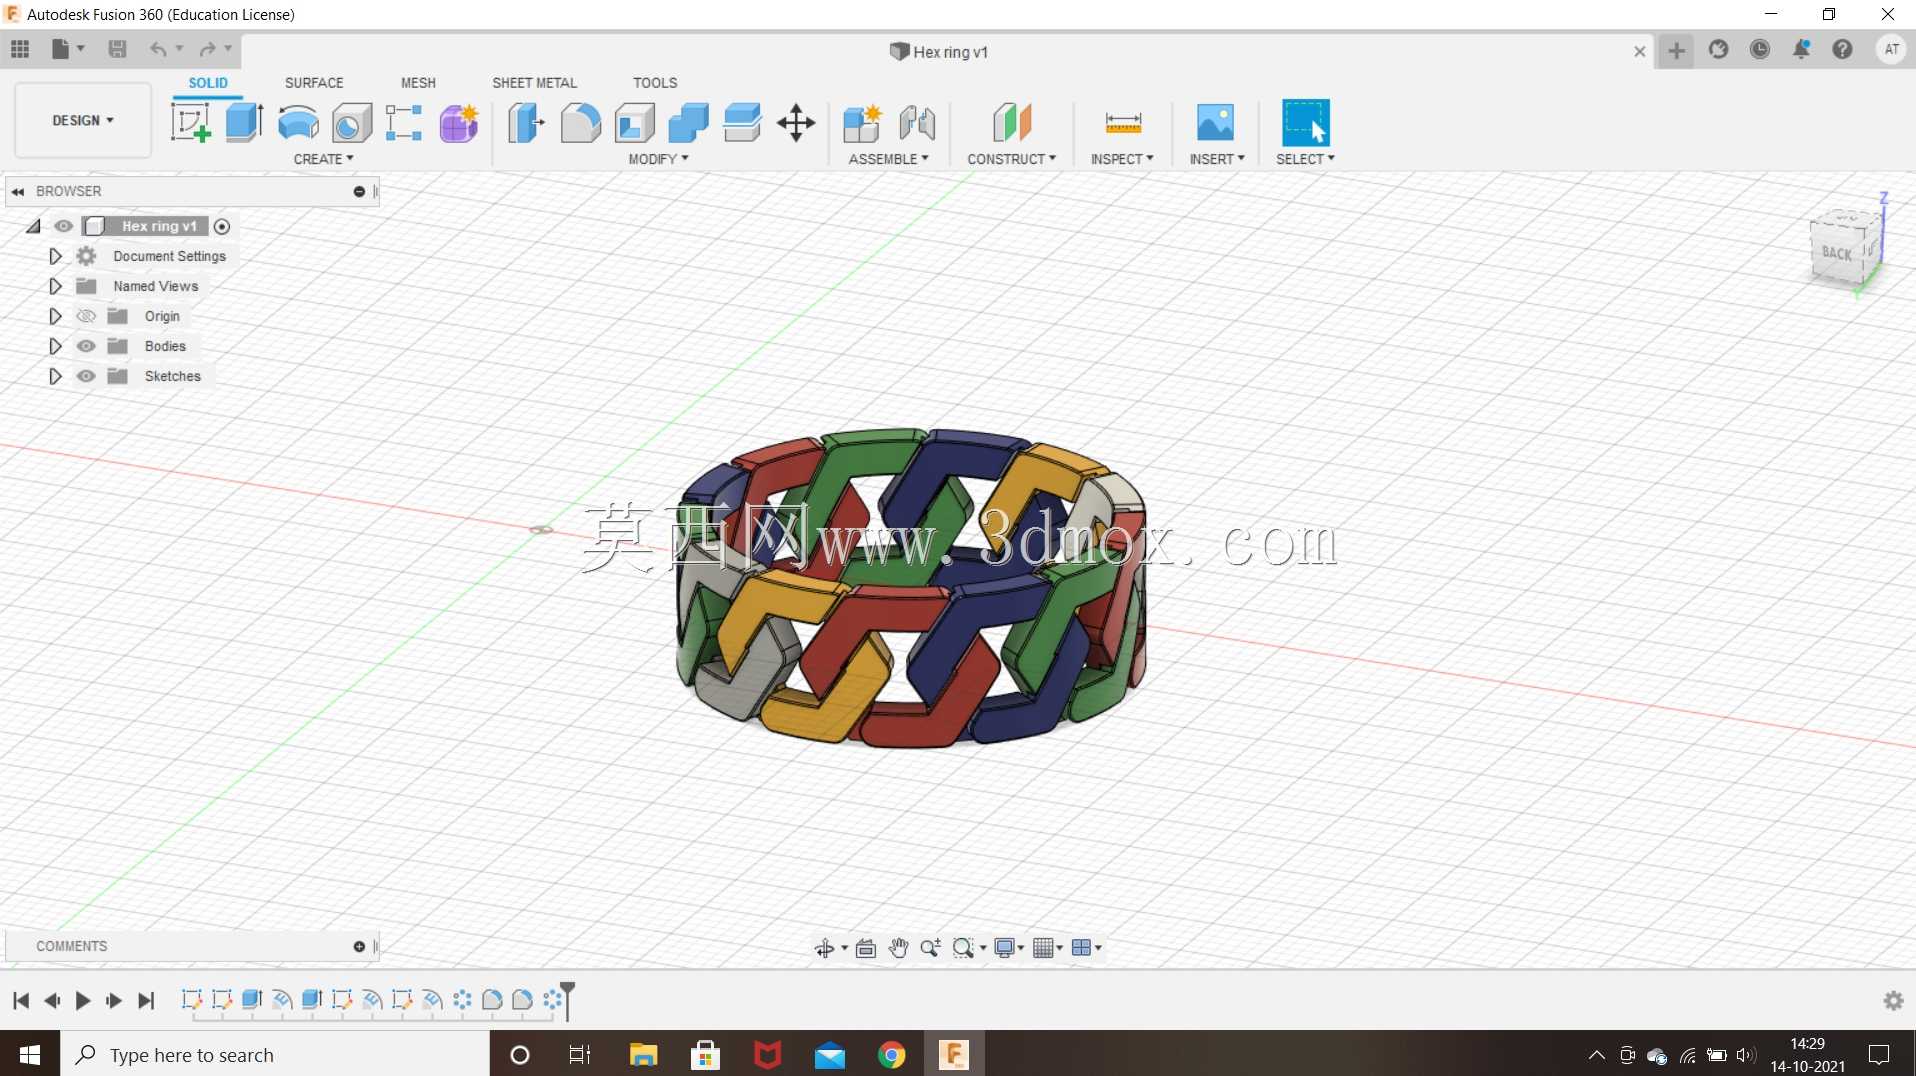The width and height of the screenshot is (1916, 1076).
Task: Select the Orbit navigation tool
Action: (x=824, y=948)
